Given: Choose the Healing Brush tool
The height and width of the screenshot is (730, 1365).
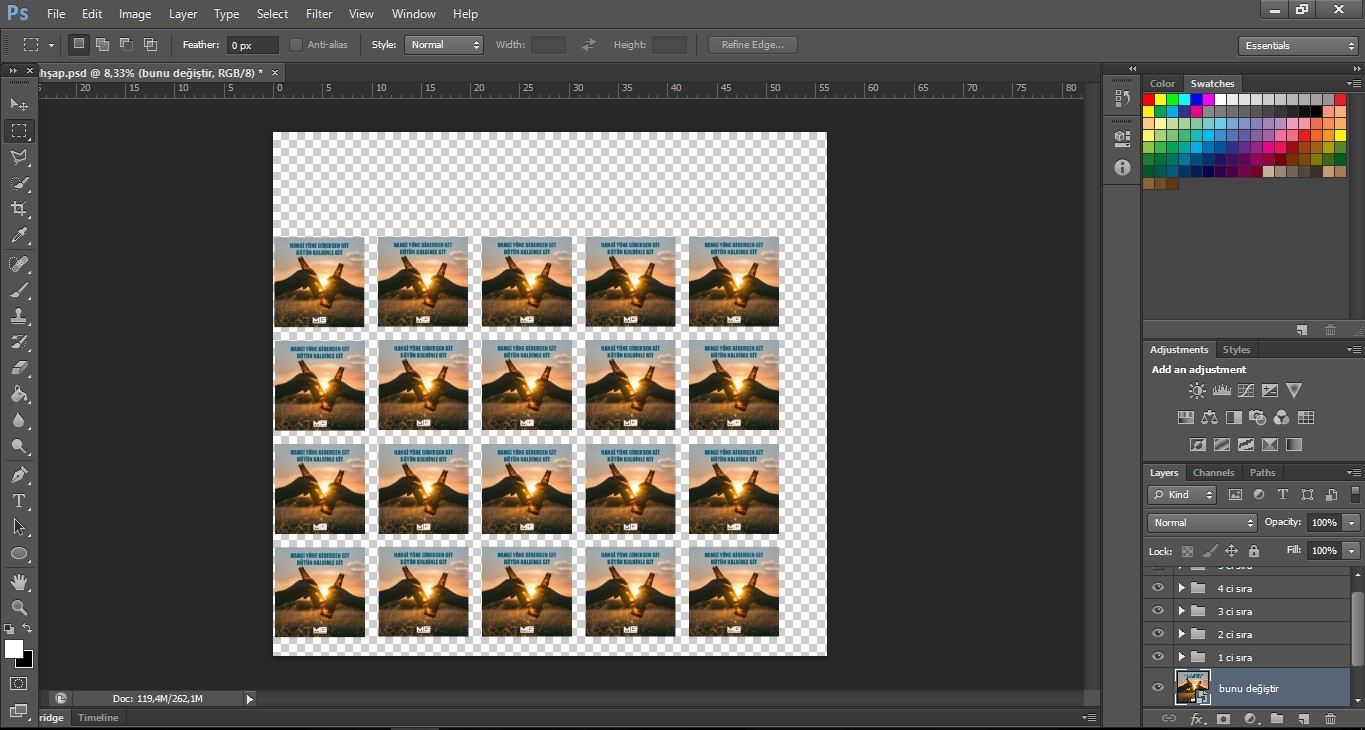Looking at the screenshot, I should [19, 264].
